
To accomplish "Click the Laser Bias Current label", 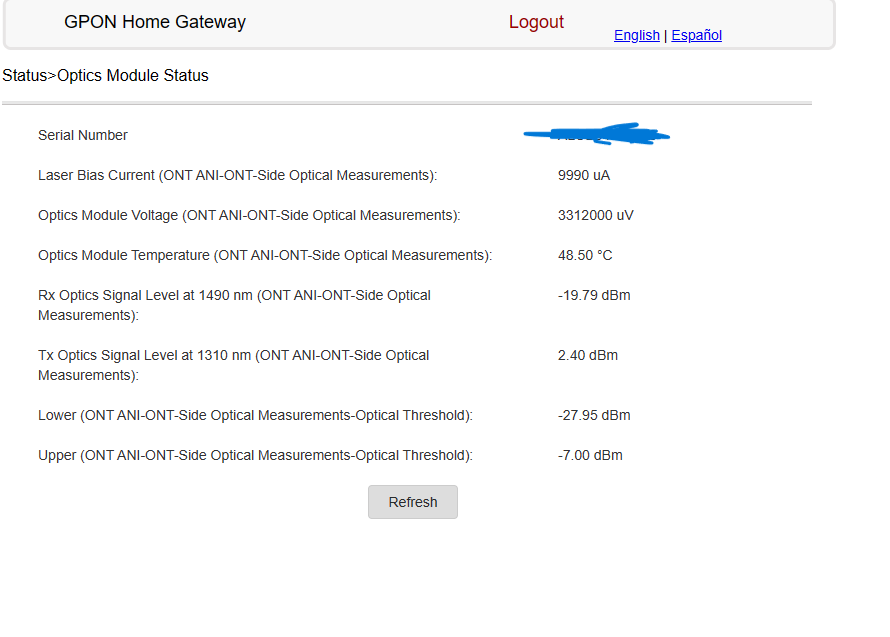I will pos(237,175).
